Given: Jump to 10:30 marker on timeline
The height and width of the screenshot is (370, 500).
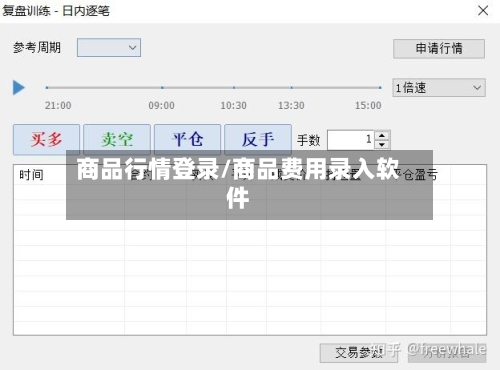Looking at the screenshot, I should [x=234, y=88].
